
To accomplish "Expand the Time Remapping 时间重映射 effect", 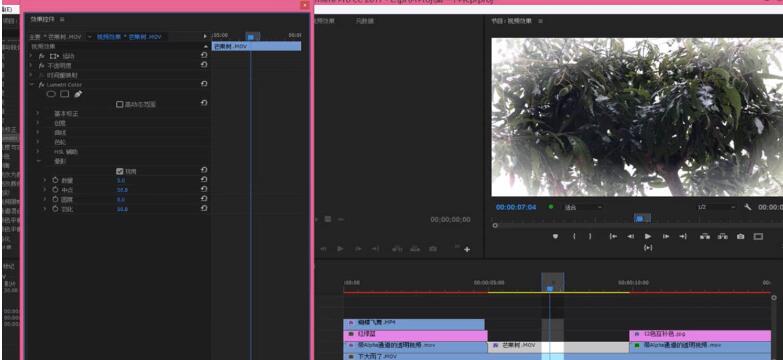I will click(x=31, y=75).
